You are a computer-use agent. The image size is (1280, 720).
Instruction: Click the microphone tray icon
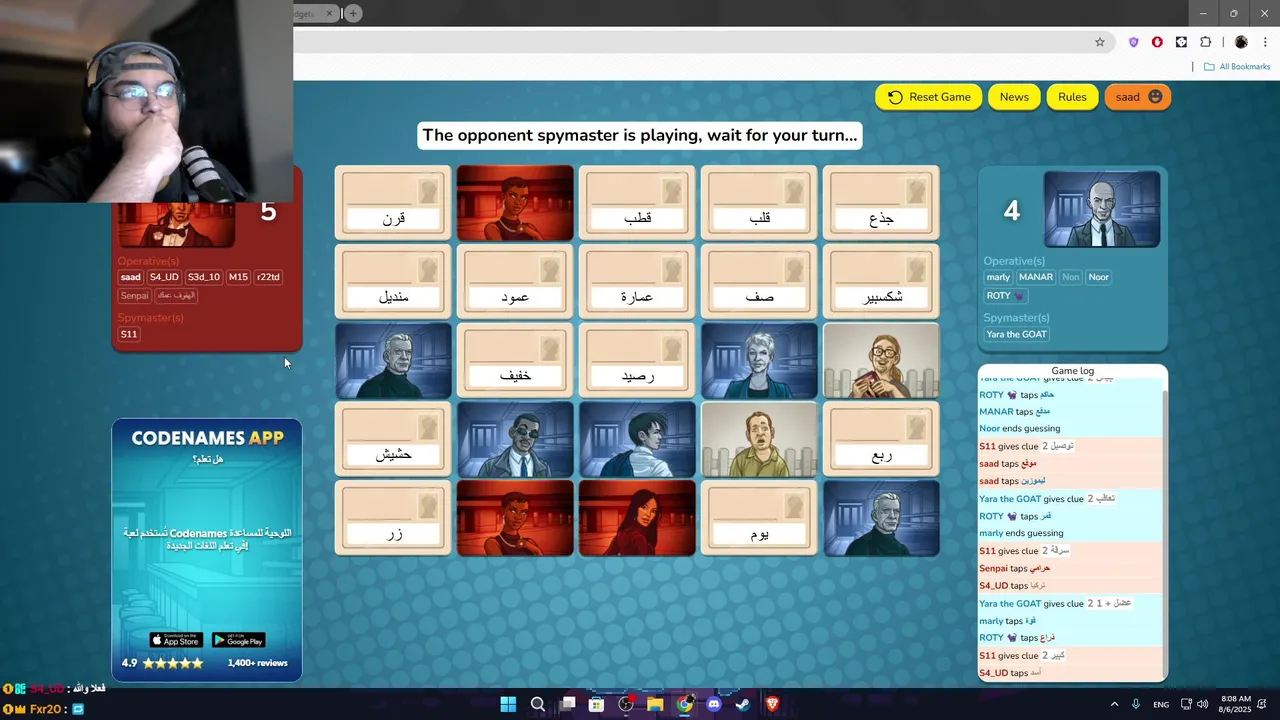tap(1136, 704)
